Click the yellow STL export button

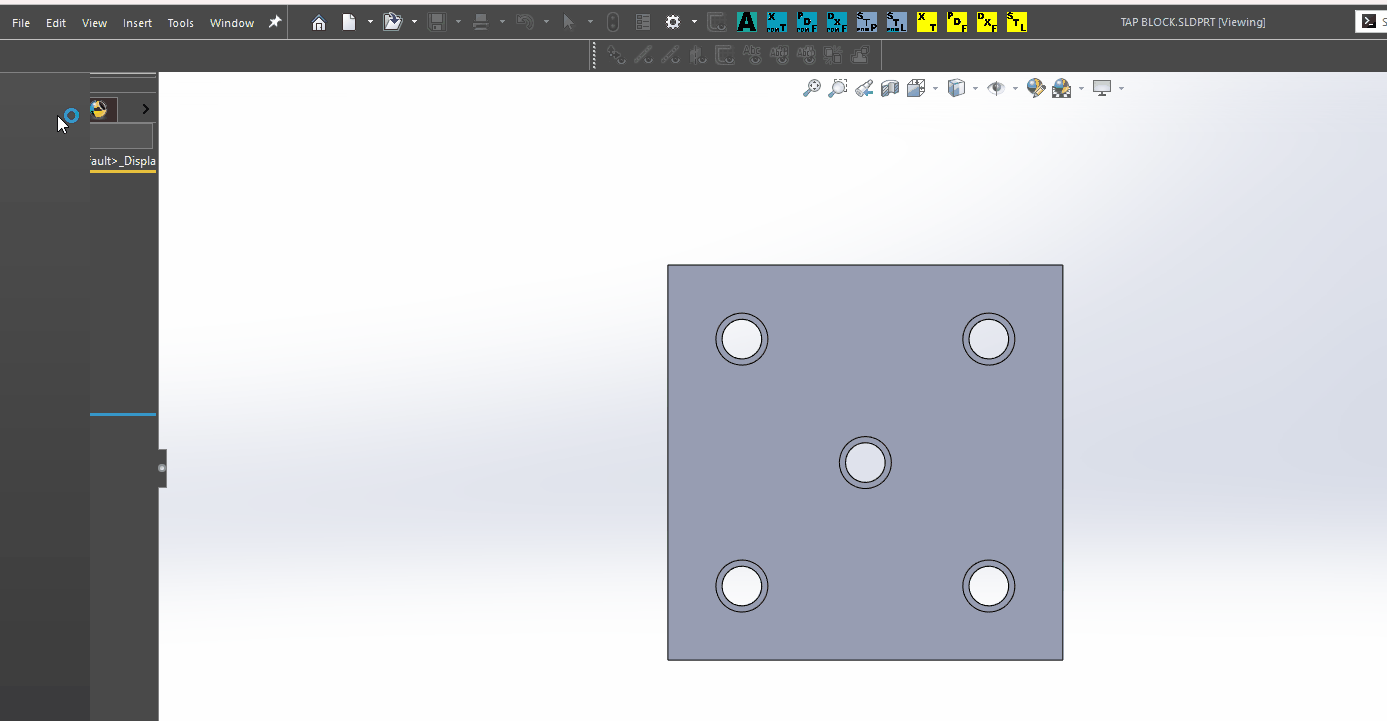[x=1017, y=22]
